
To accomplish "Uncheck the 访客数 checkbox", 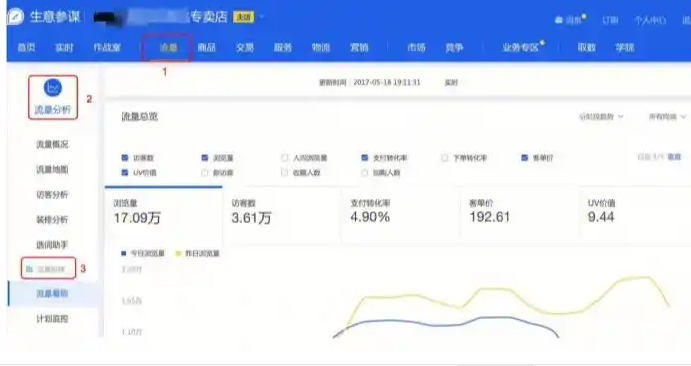I will (x=125, y=158).
